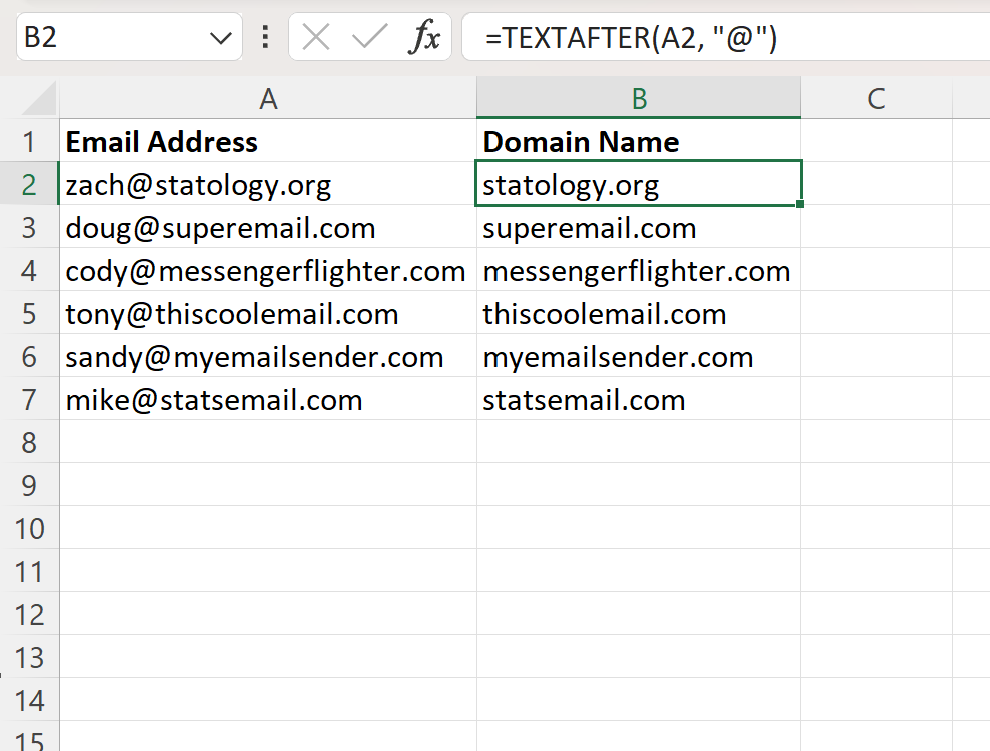Click the Name Box showing B2
990x751 pixels.
point(129,37)
